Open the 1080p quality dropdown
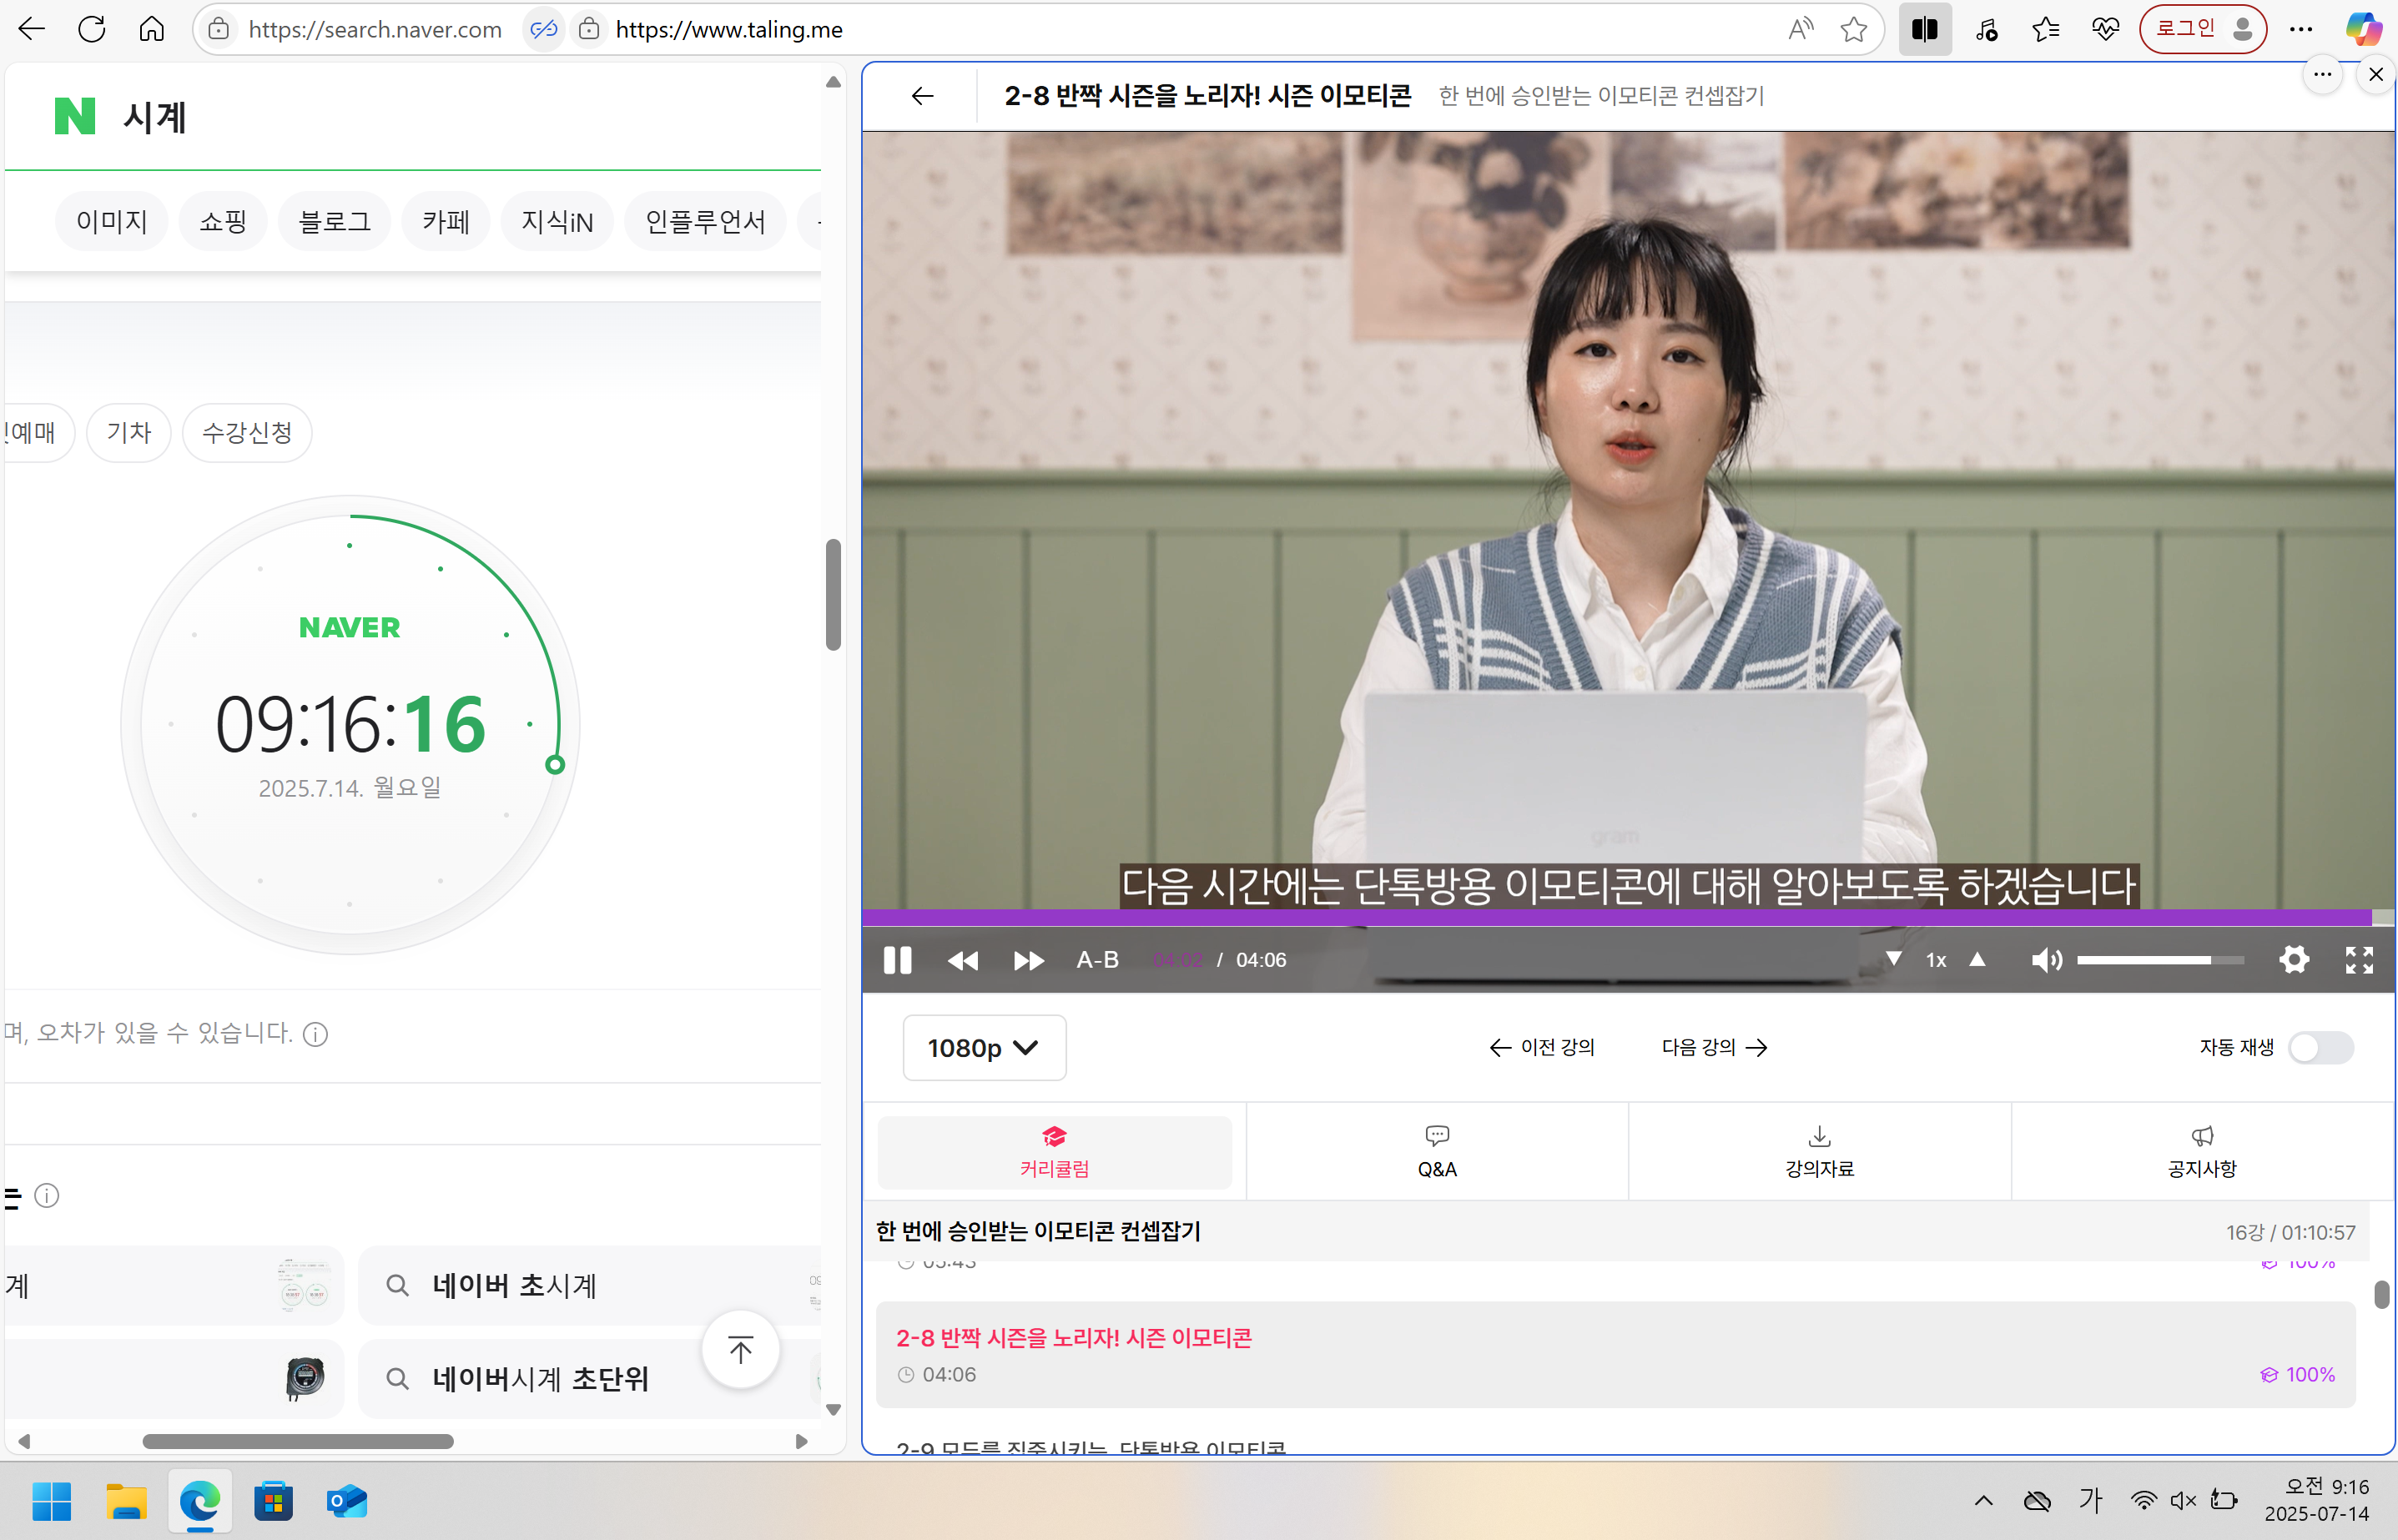The height and width of the screenshot is (1540, 2398). coord(984,1048)
